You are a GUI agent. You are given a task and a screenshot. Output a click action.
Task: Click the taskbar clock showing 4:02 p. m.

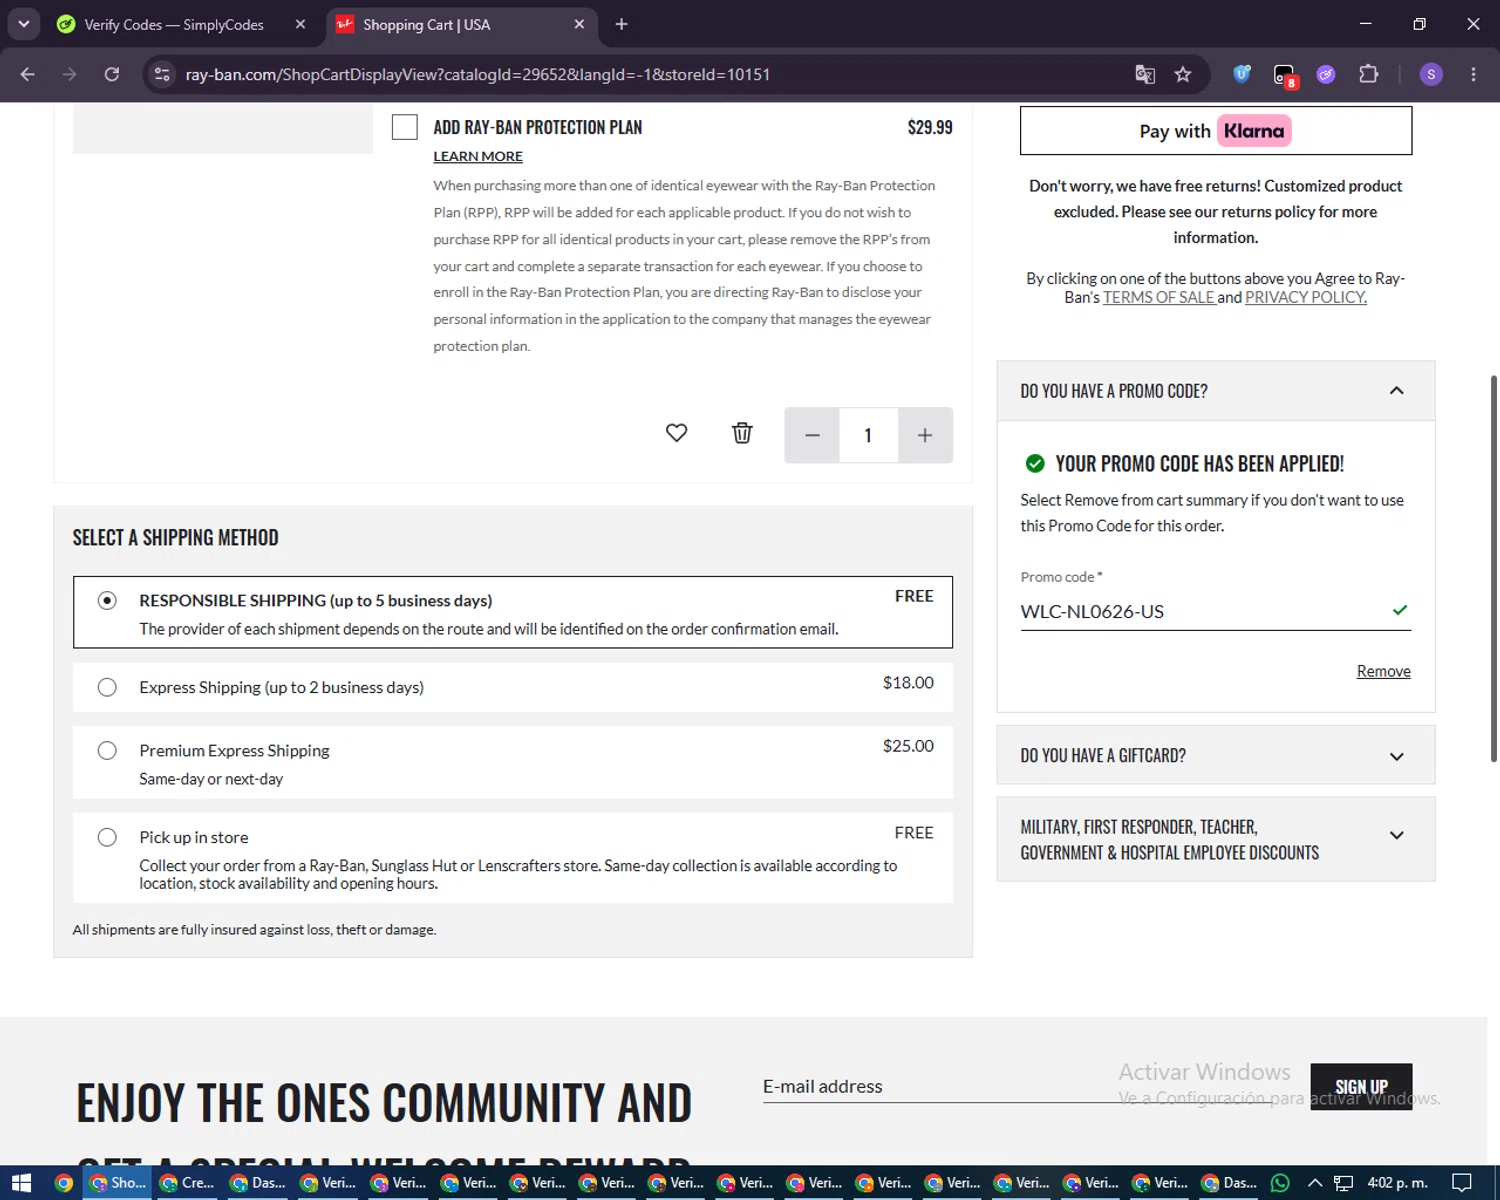coord(1397,1183)
